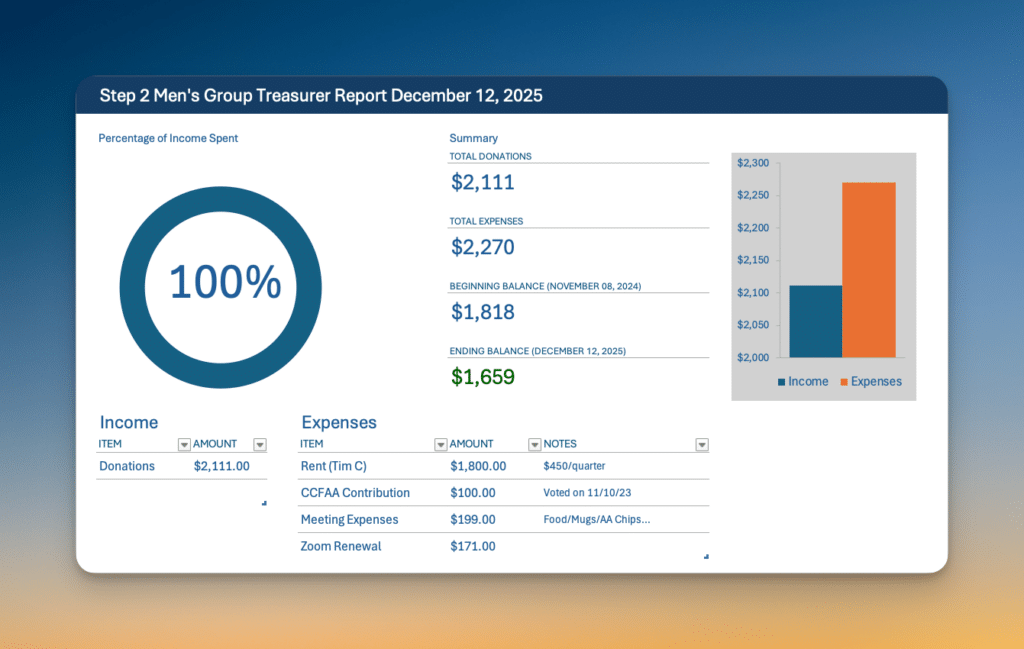Select the blue Income bar in chart
1024x649 pixels.
(x=816, y=321)
